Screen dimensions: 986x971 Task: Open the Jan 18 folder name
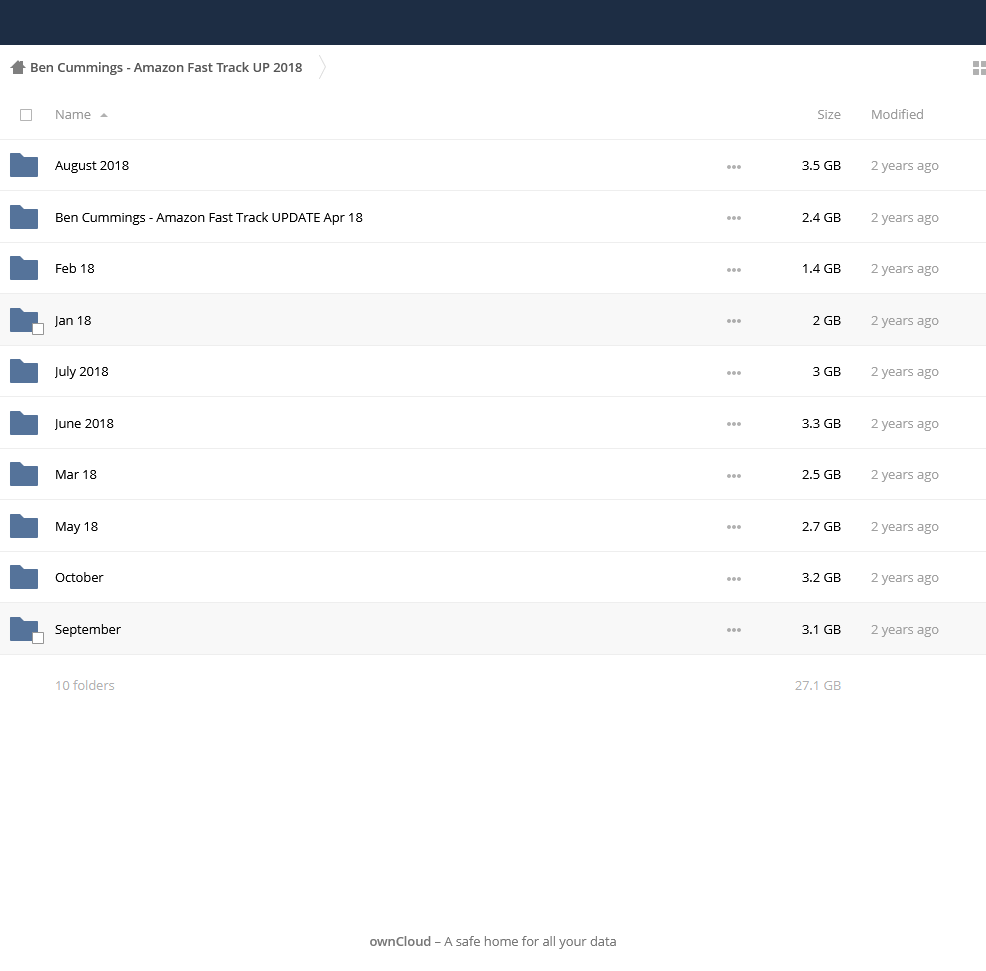click(73, 321)
